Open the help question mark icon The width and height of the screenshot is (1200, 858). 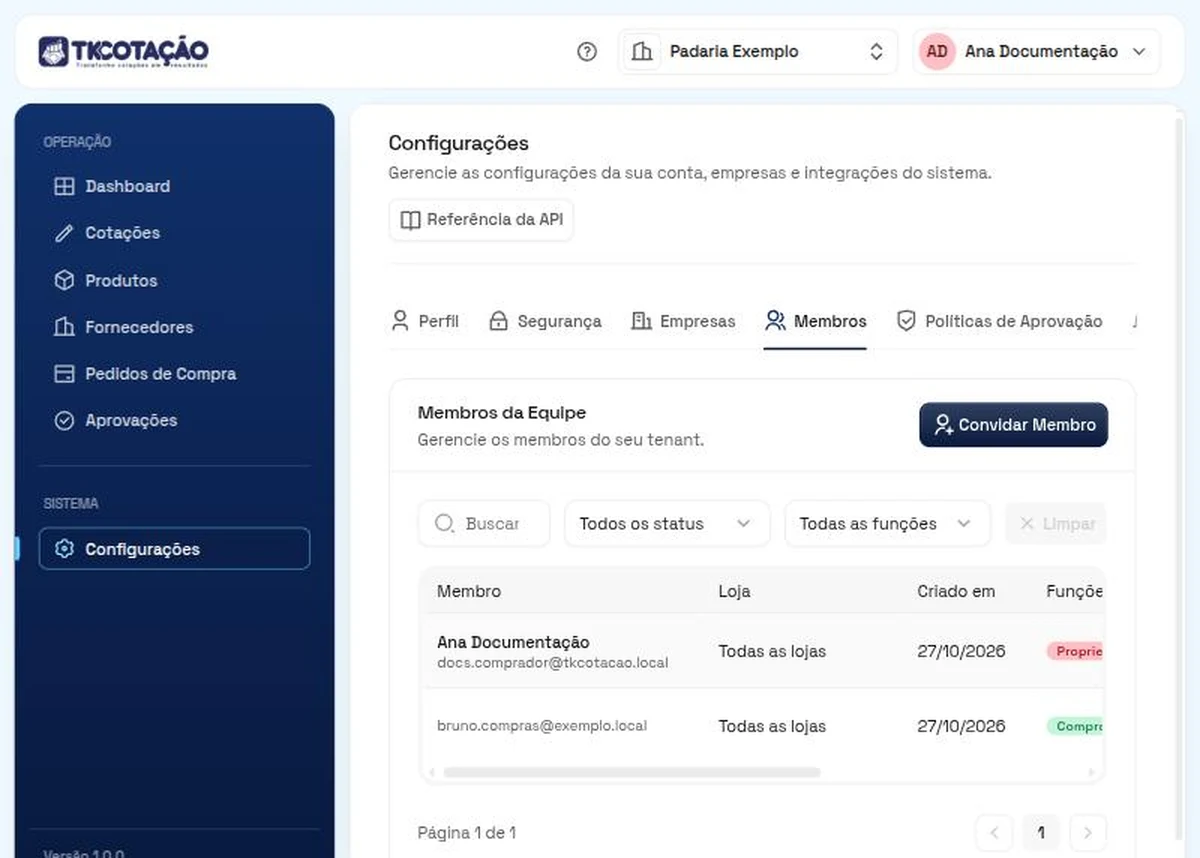click(587, 52)
